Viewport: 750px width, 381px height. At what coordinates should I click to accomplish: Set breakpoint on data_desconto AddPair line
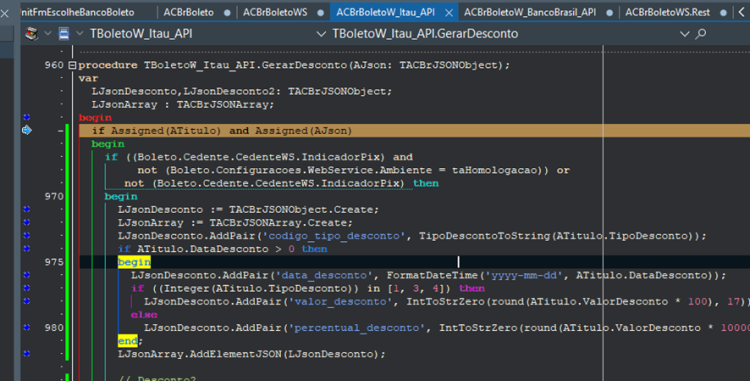pyautogui.click(x=27, y=275)
